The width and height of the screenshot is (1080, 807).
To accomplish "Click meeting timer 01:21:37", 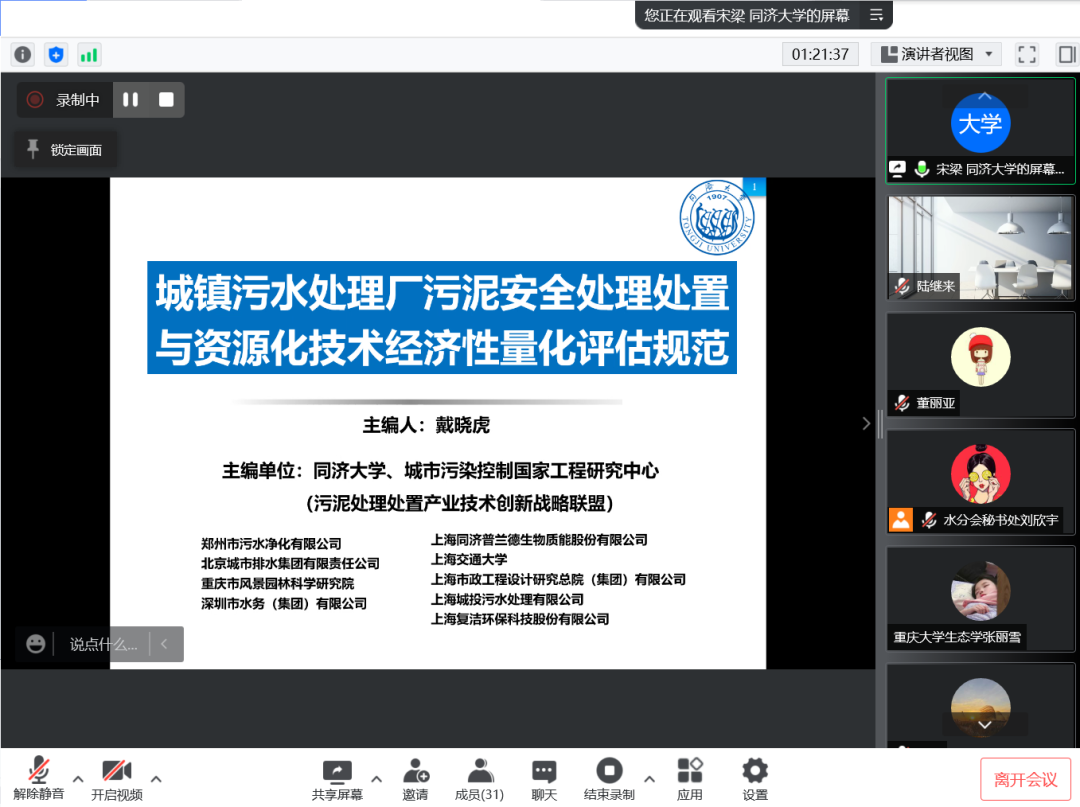I will [820, 54].
